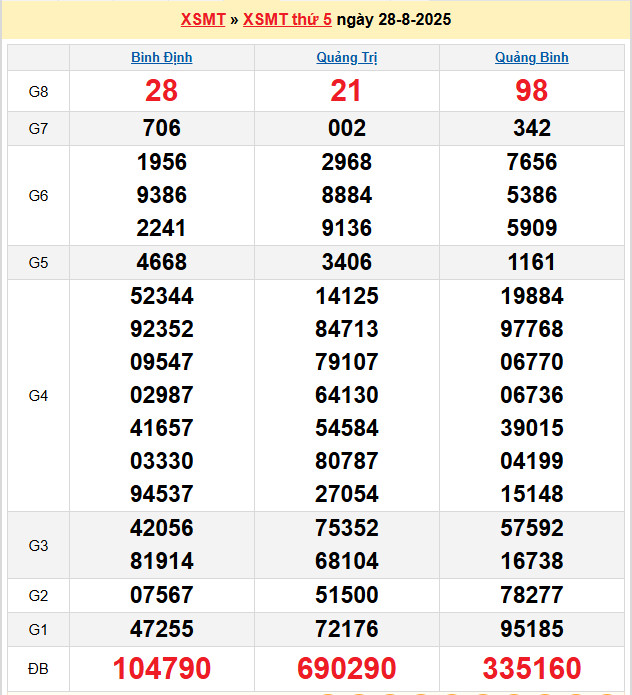
Task: Click G3 number 75352
Action: click(347, 528)
